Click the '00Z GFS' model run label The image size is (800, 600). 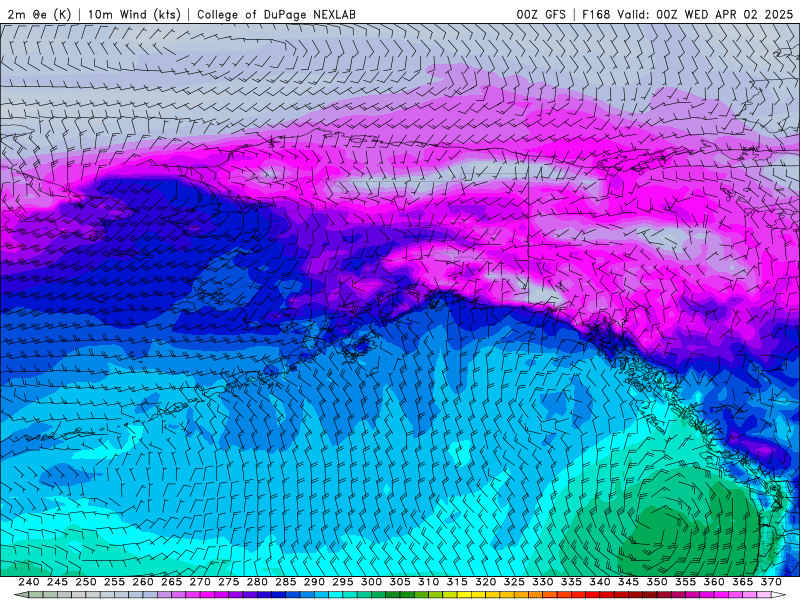[x=541, y=14]
